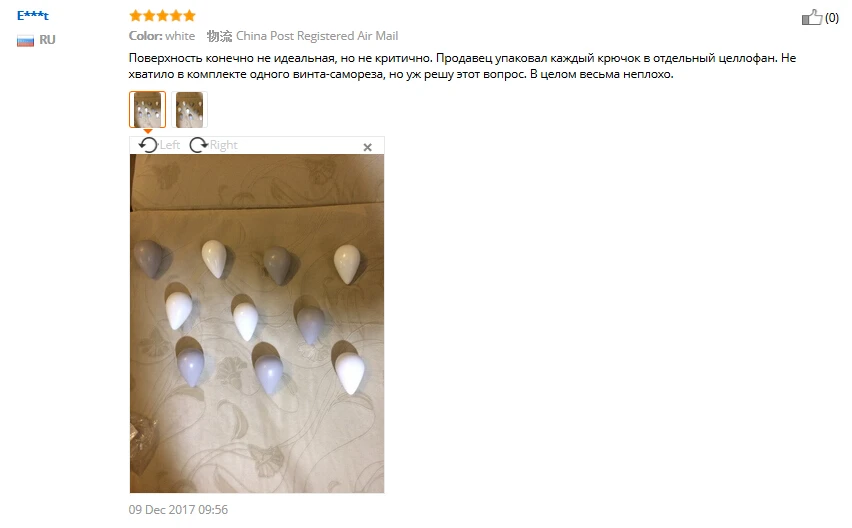Open the second review photo thumbnail
852x528 pixels.
[189, 109]
